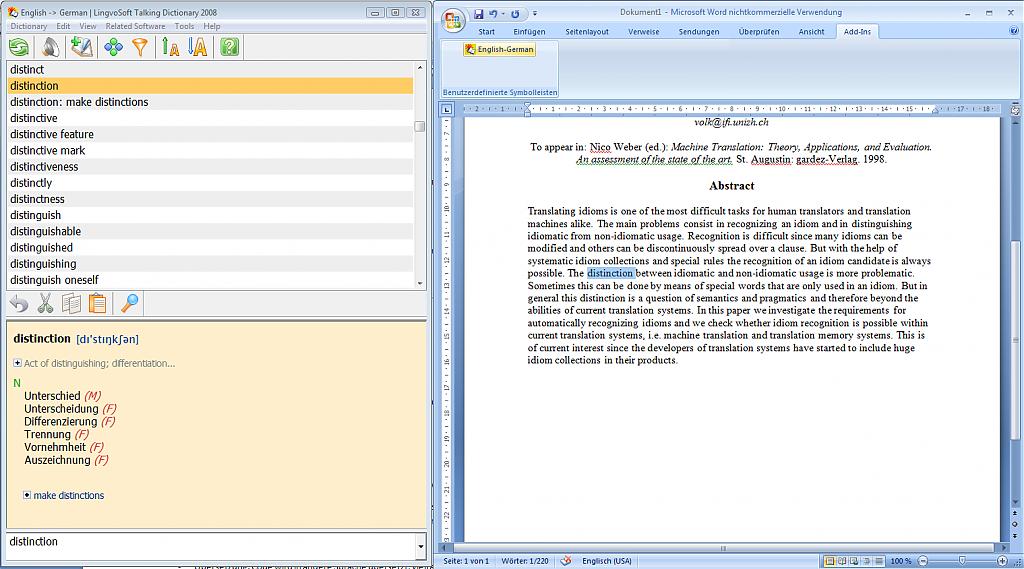This screenshot has width=1024, height=569.
Task: Click the Undo icon in Word quick access
Action: (x=493, y=14)
